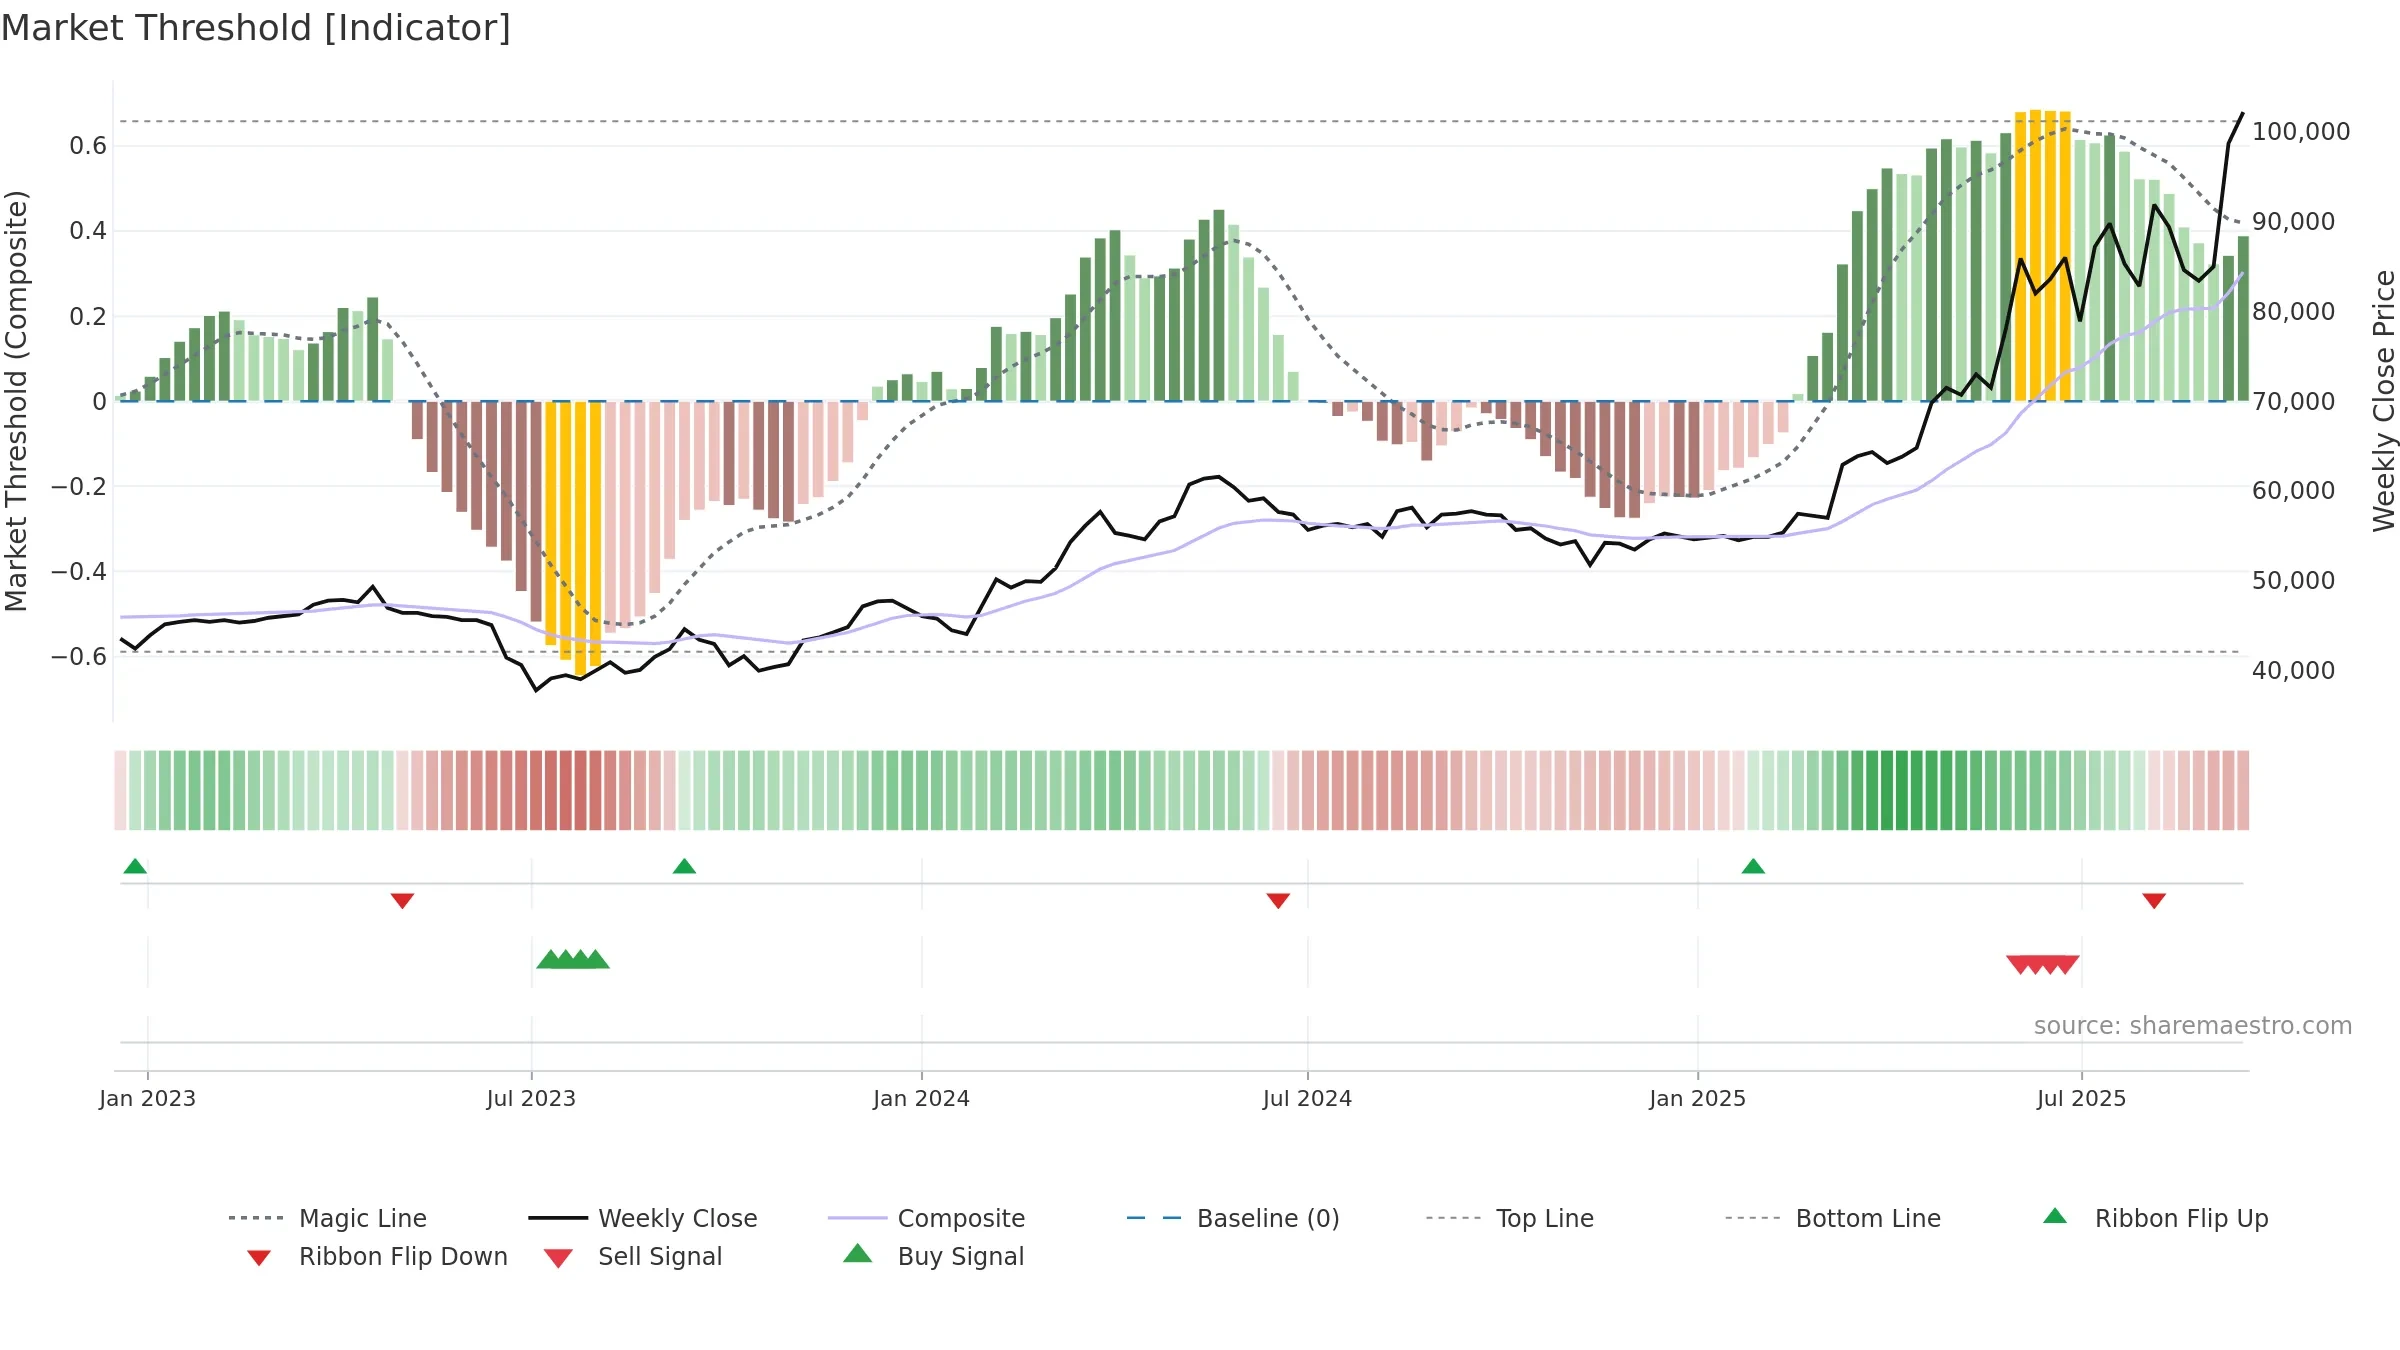Screen dimensions: 2400x1350
Task: Click the 40,000 price axis label
Action: pyautogui.click(x=2293, y=671)
